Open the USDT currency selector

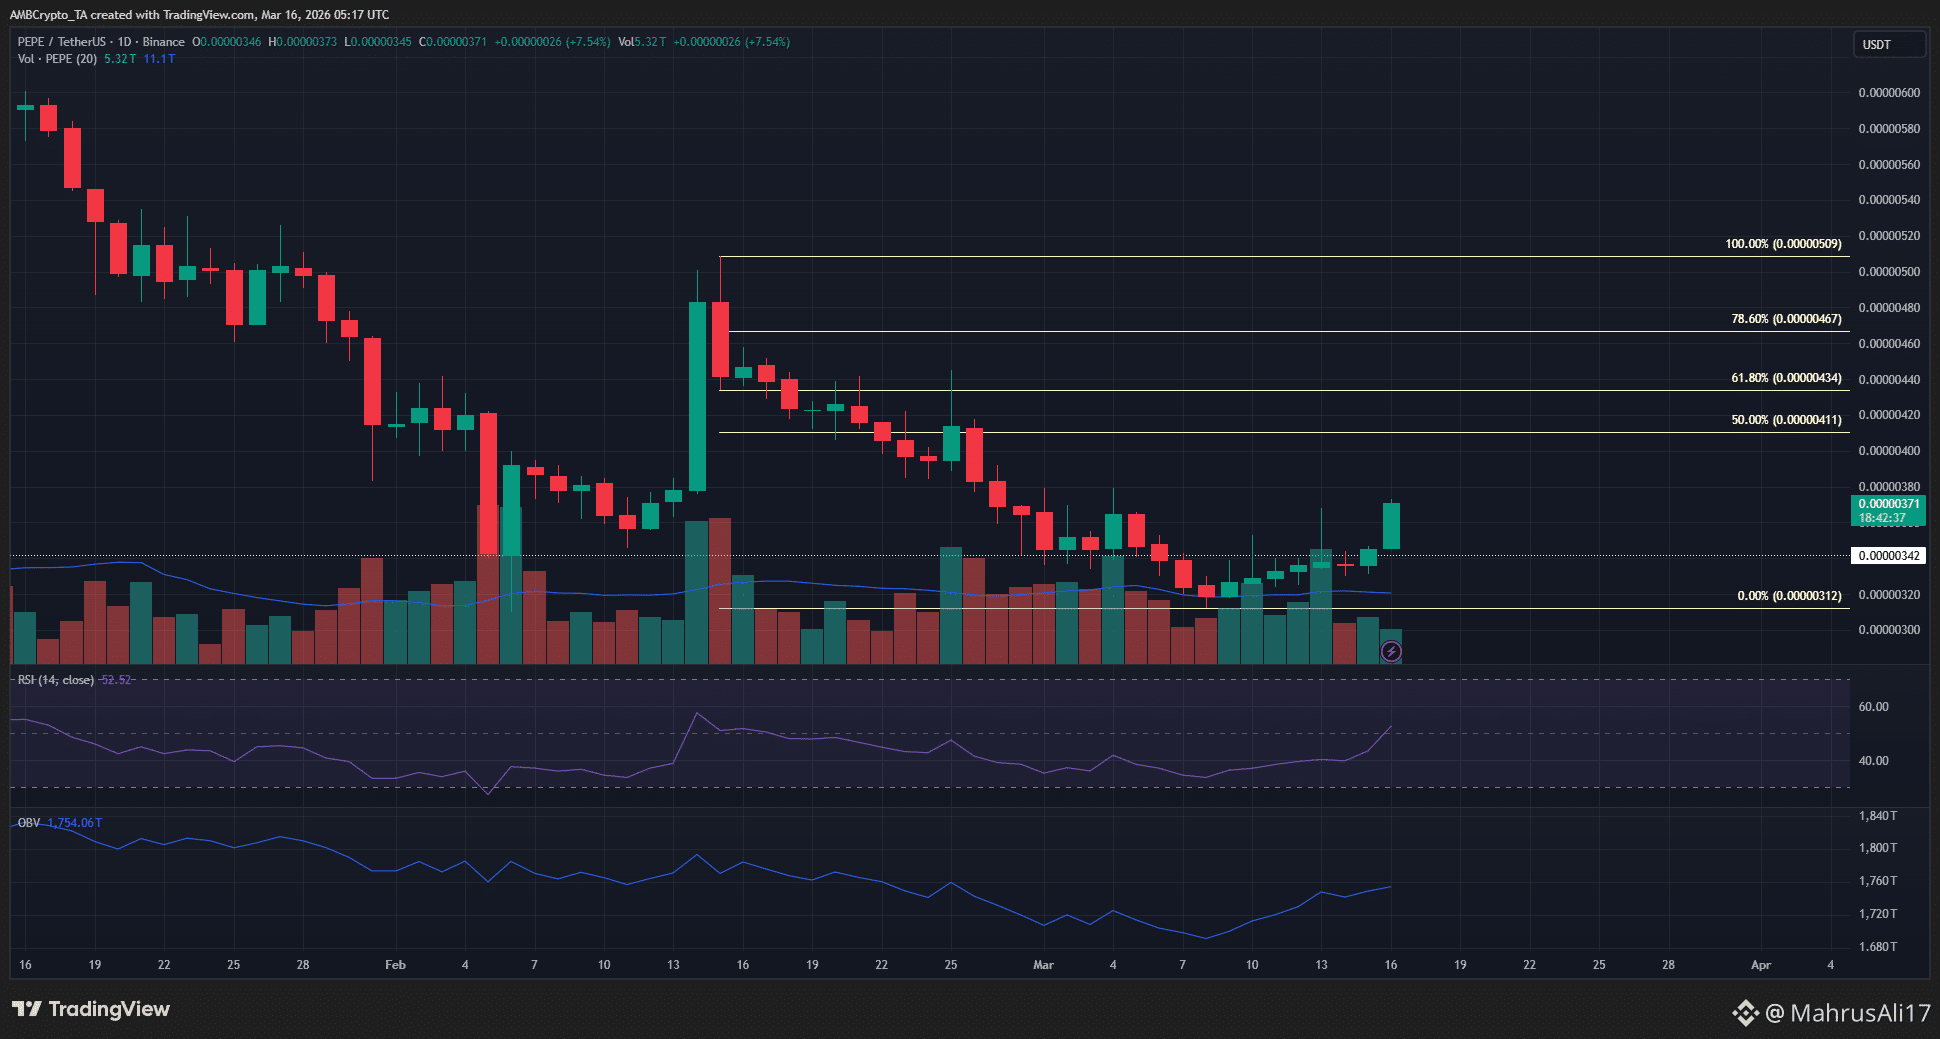[x=1888, y=44]
